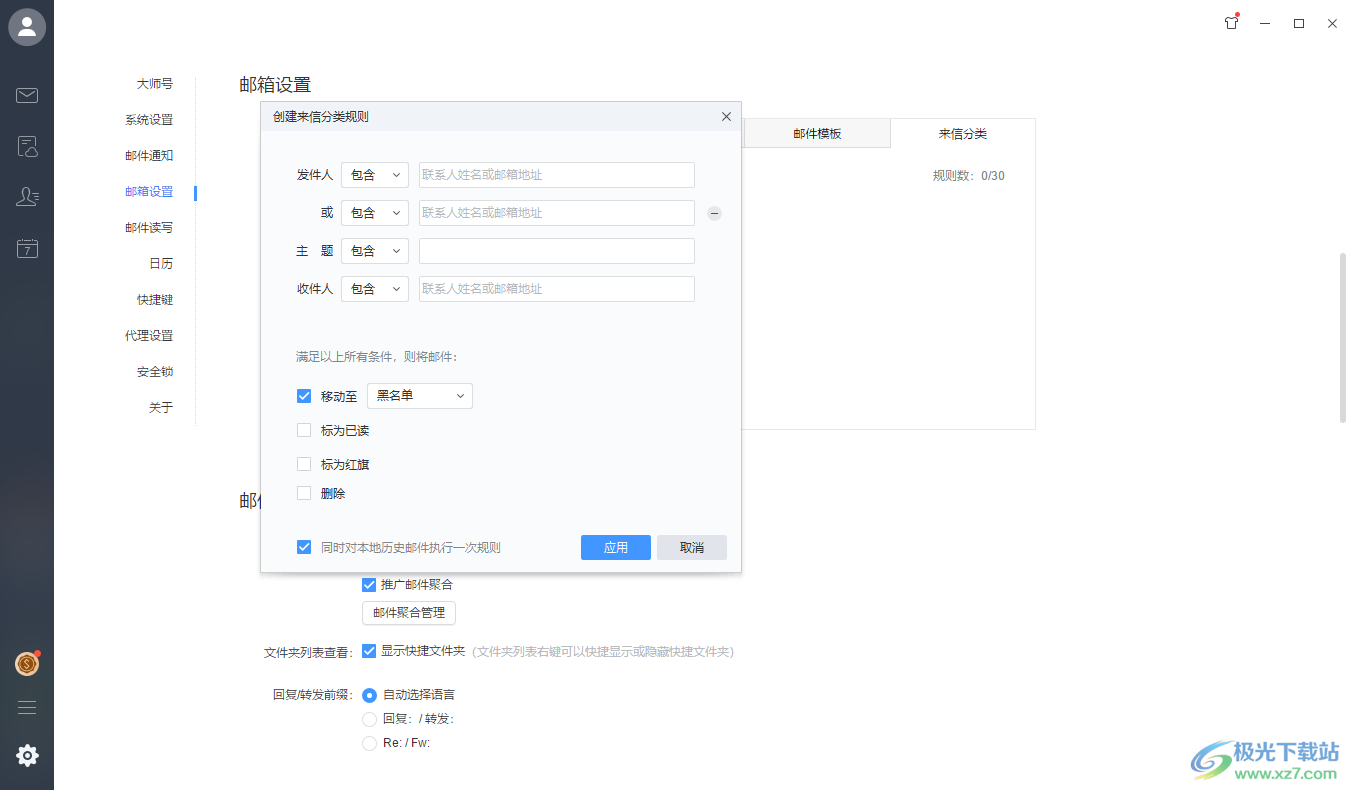Open the calendar icon in sidebar
The height and width of the screenshot is (790, 1350).
click(x=27, y=249)
